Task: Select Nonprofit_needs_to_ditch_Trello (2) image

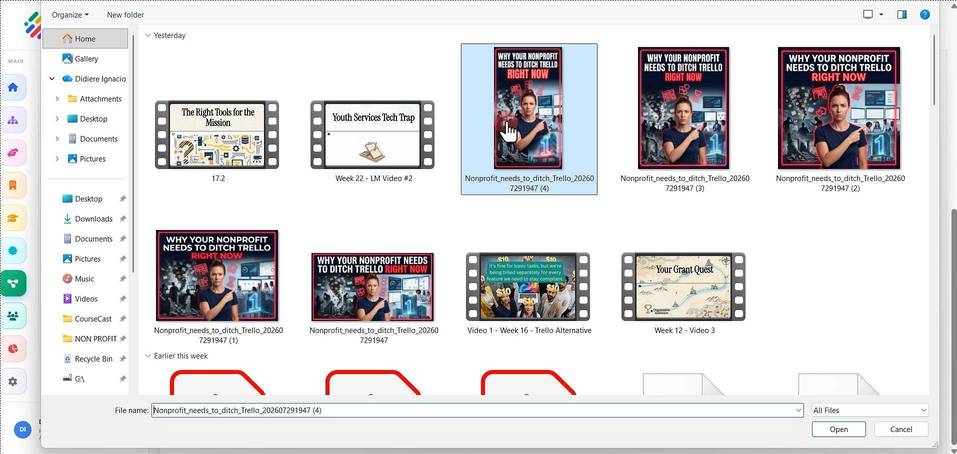Action: pos(840,118)
